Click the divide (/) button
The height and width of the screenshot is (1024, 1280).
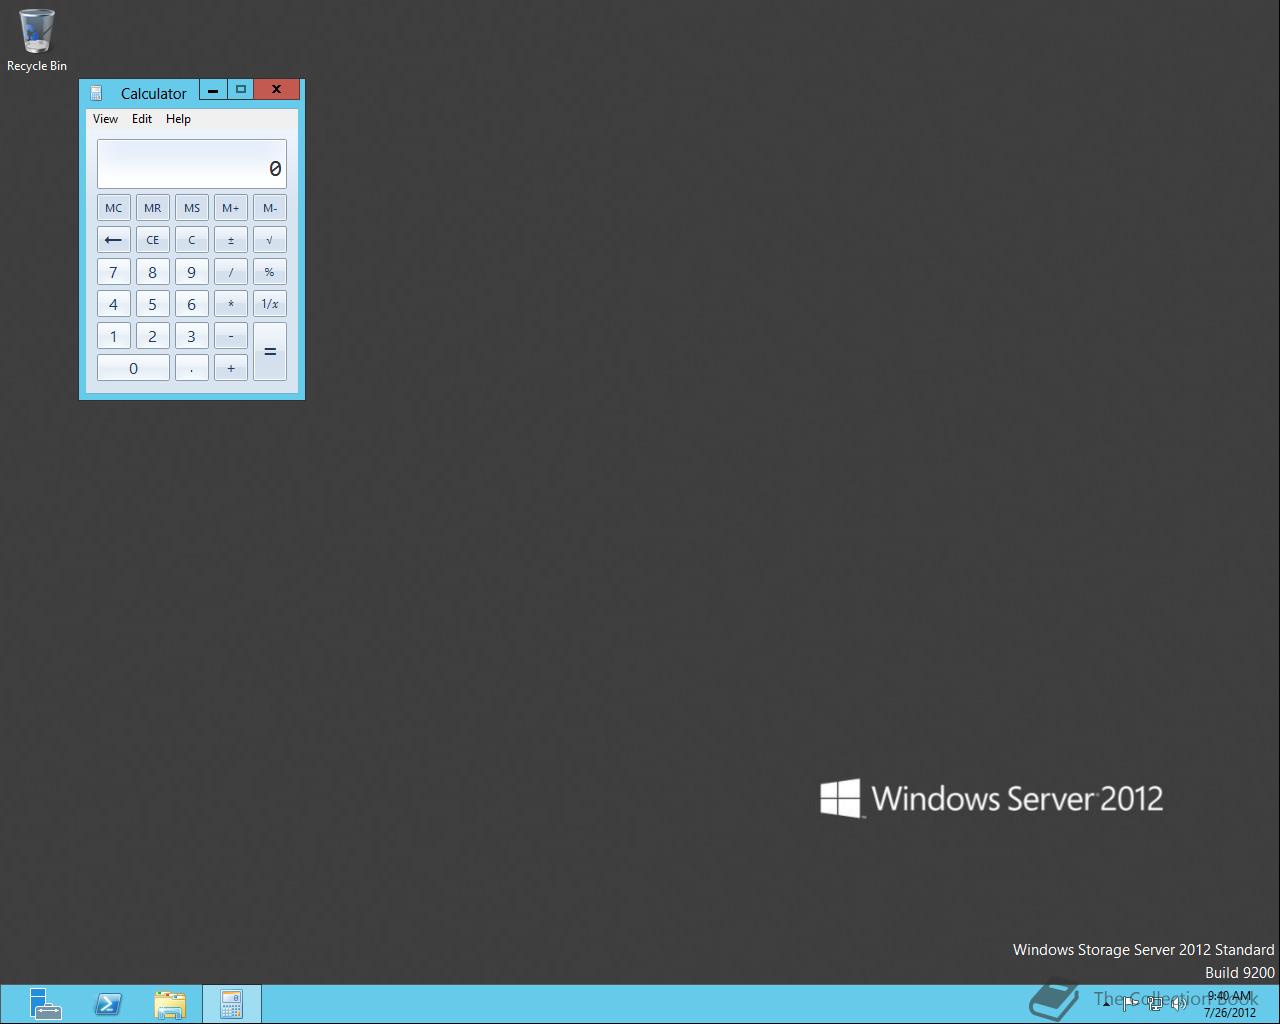(231, 272)
